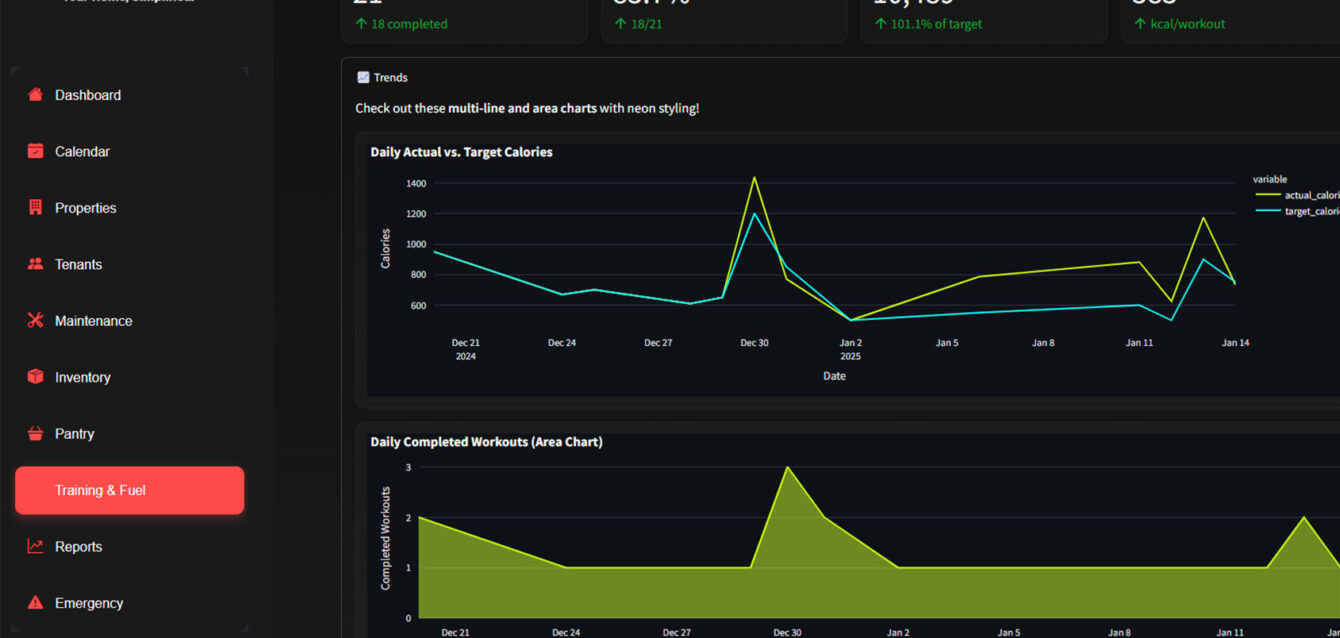Click the Properties building icon
The image size is (1340, 638).
(x=36, y=208)
